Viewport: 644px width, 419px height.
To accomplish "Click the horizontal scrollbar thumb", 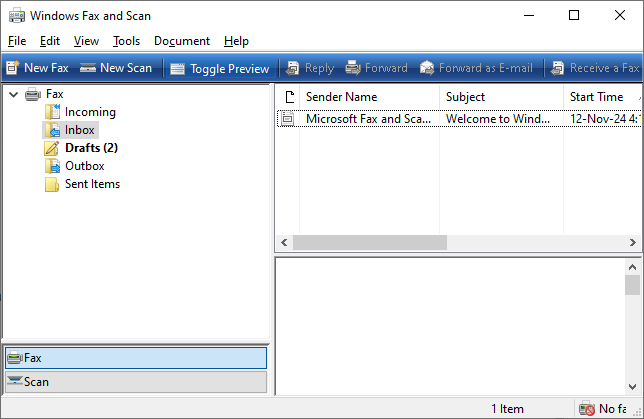I will tap(370, 242).
